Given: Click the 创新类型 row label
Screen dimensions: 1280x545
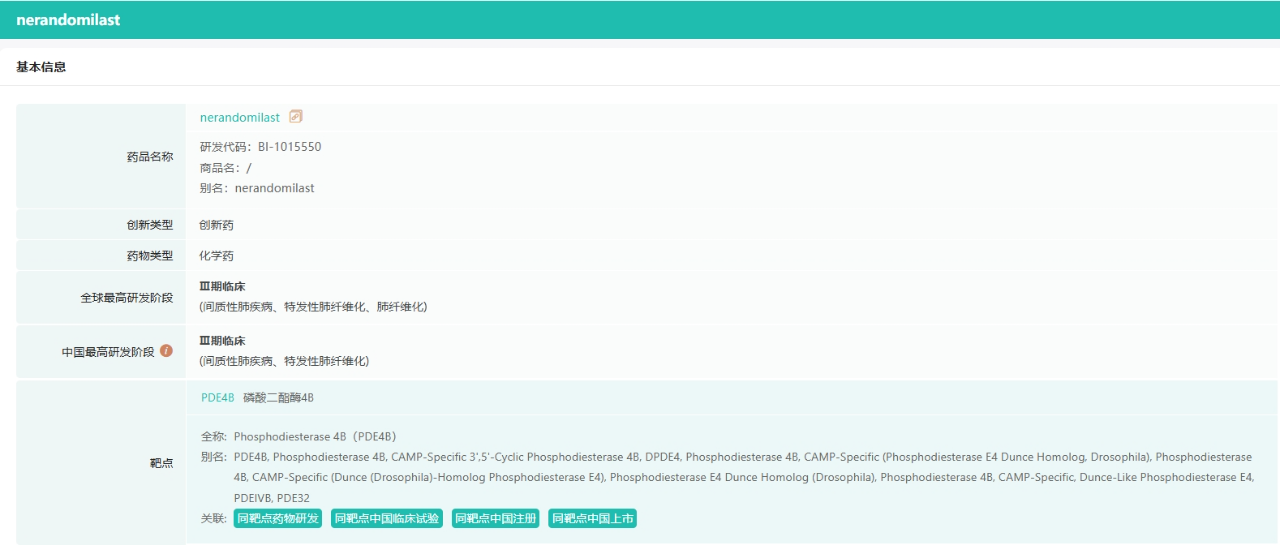Looking at the screenshot, I should click(150, 225).
